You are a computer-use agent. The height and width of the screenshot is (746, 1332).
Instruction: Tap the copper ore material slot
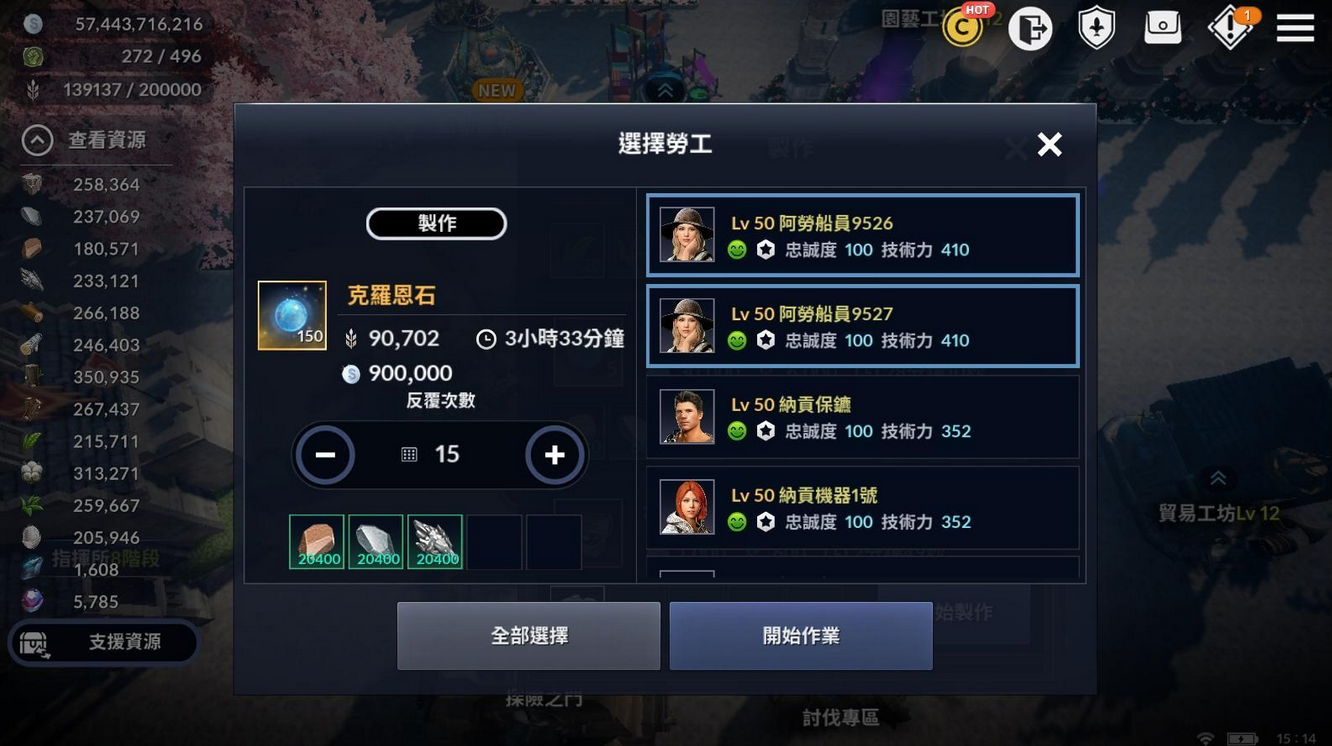(x=317, y=542)
